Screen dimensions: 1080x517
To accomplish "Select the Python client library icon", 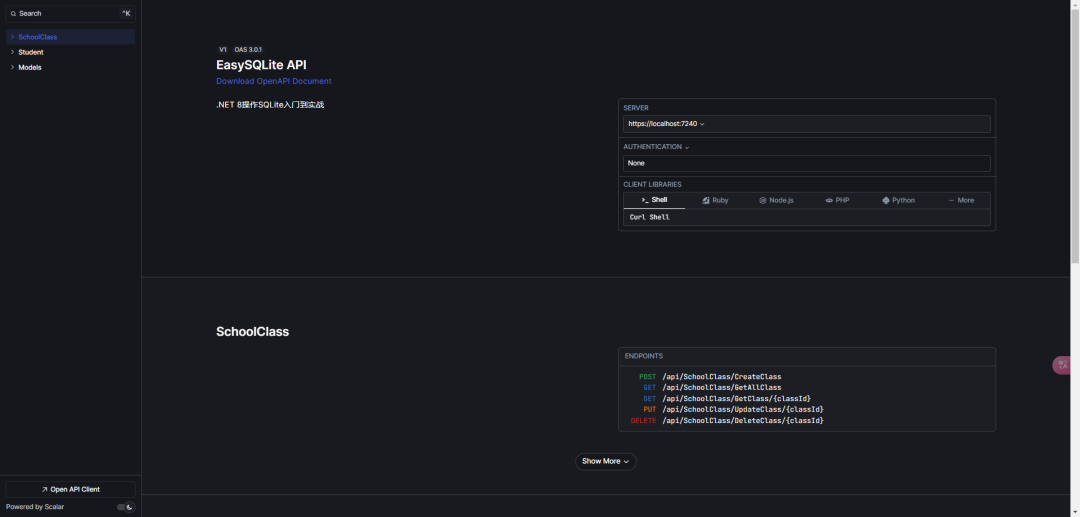I will coord(886,200).
